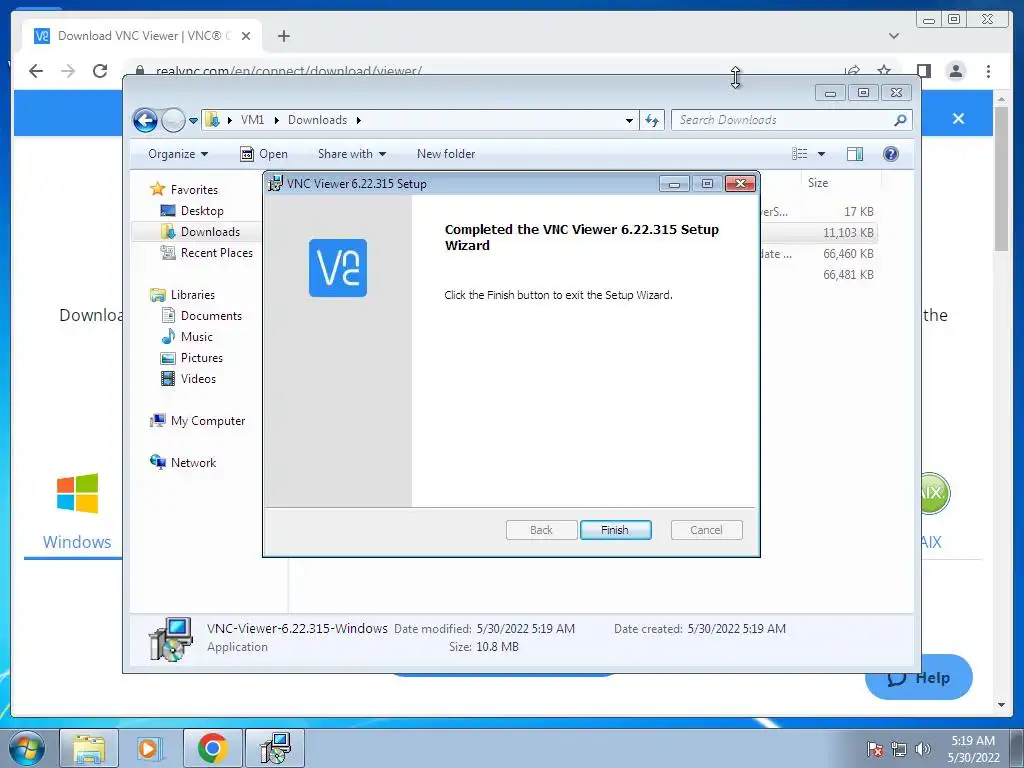The height and width of the screenshot is (768, 1024).
Task: Click Downloads in the address breadcrumb
Action: (x=317, y=120)
